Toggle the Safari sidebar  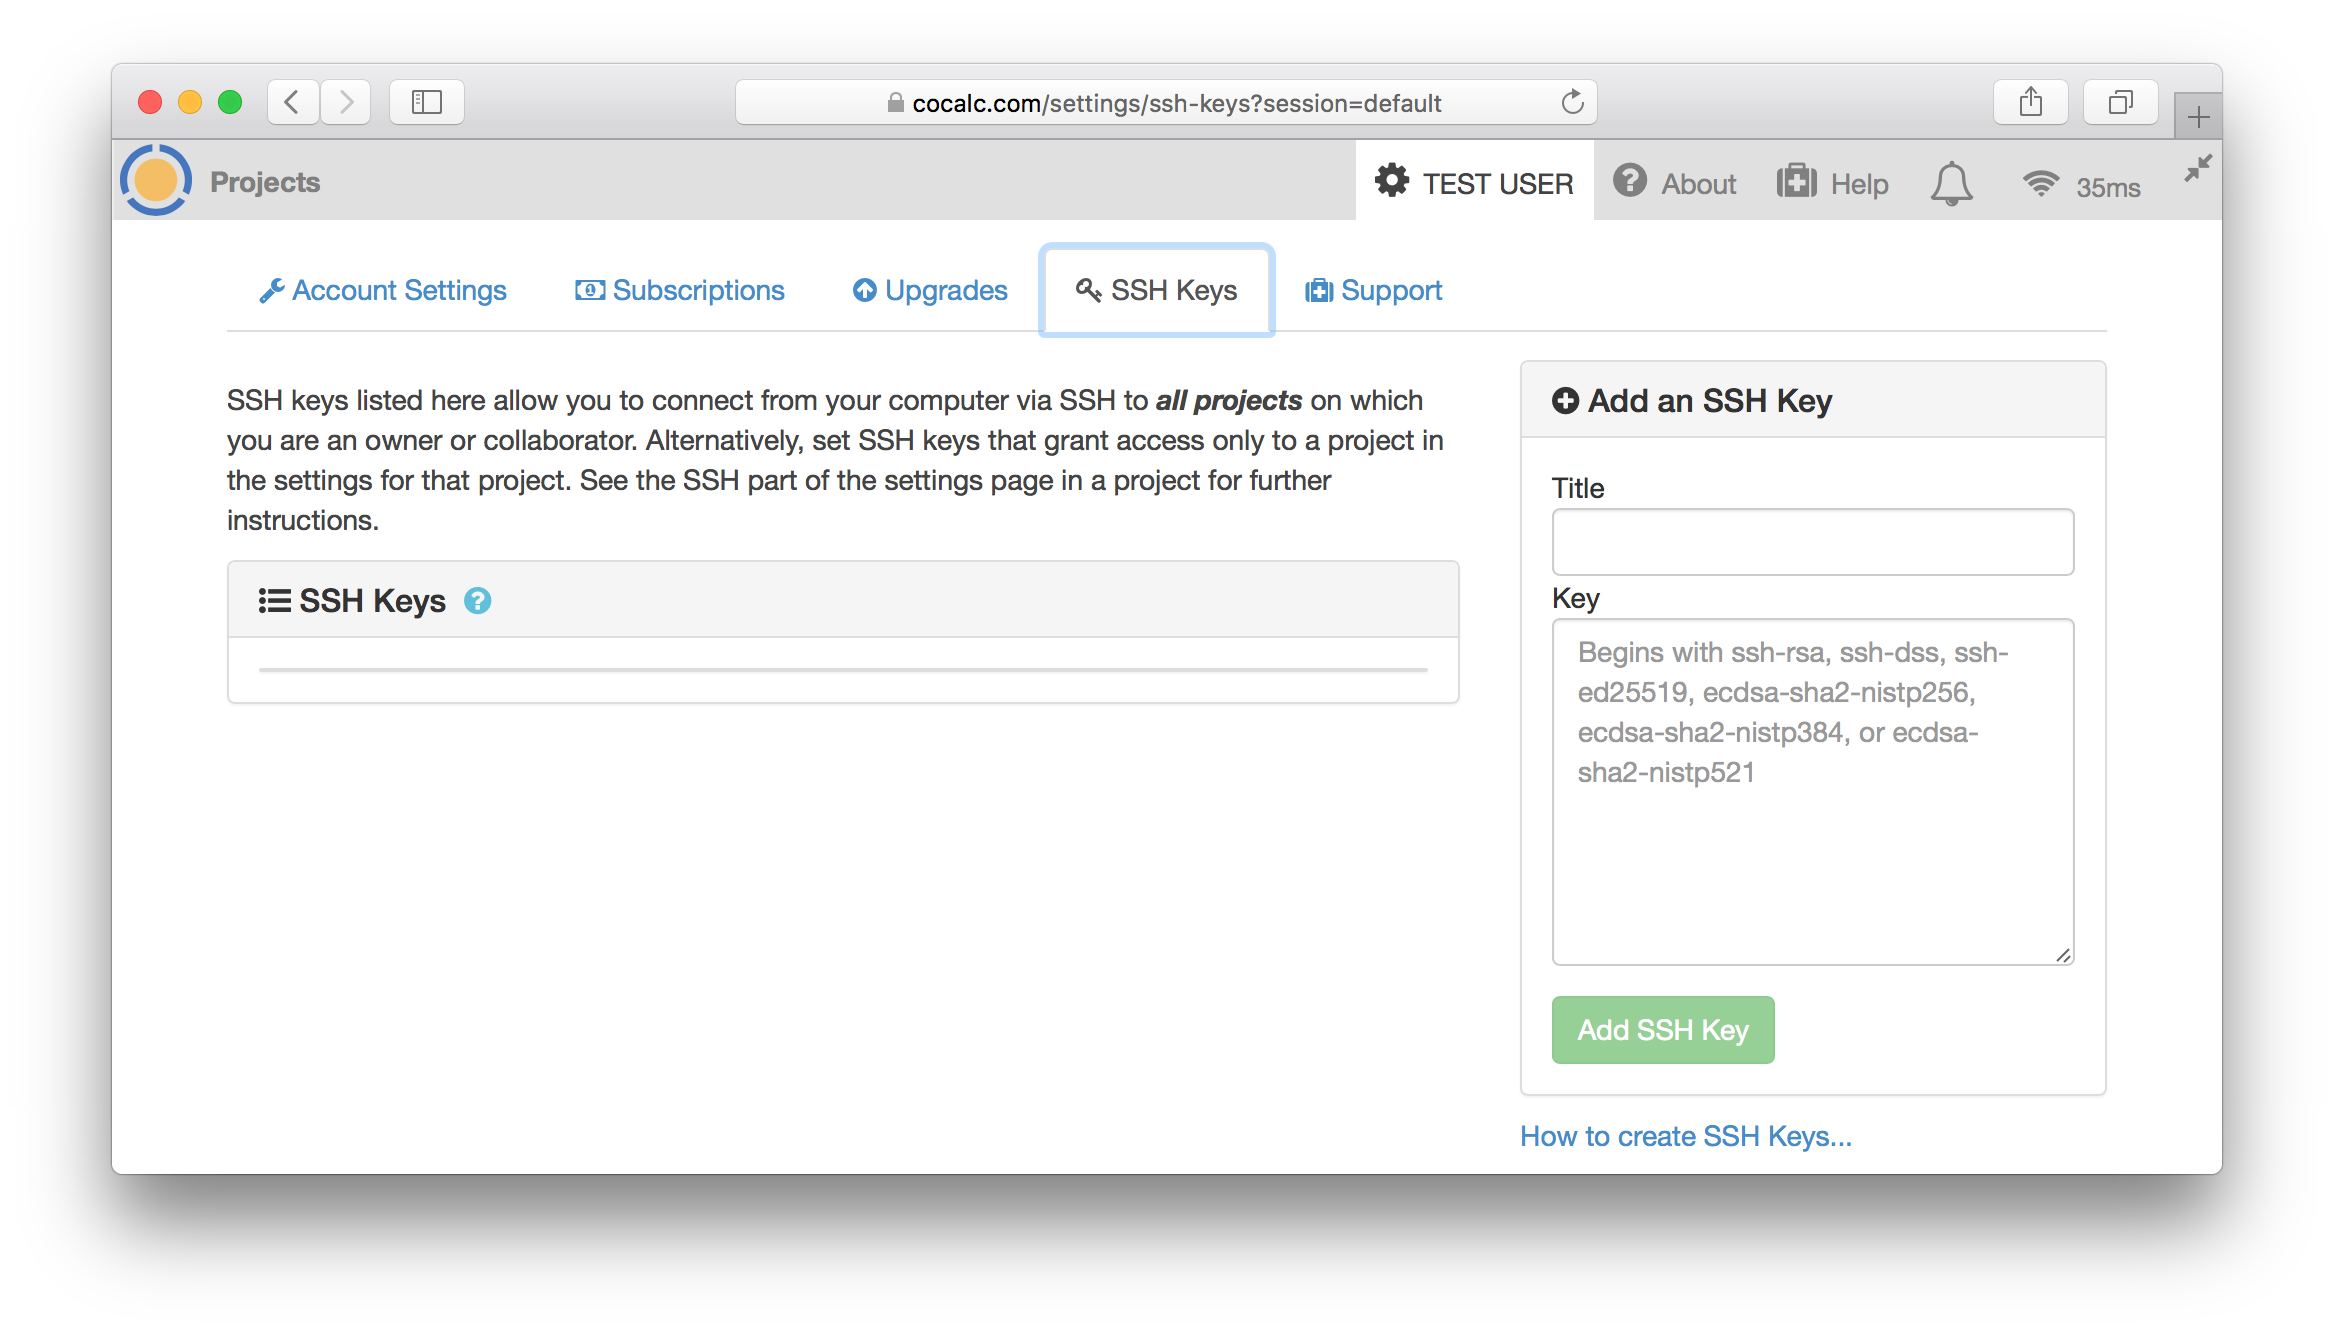427,102
